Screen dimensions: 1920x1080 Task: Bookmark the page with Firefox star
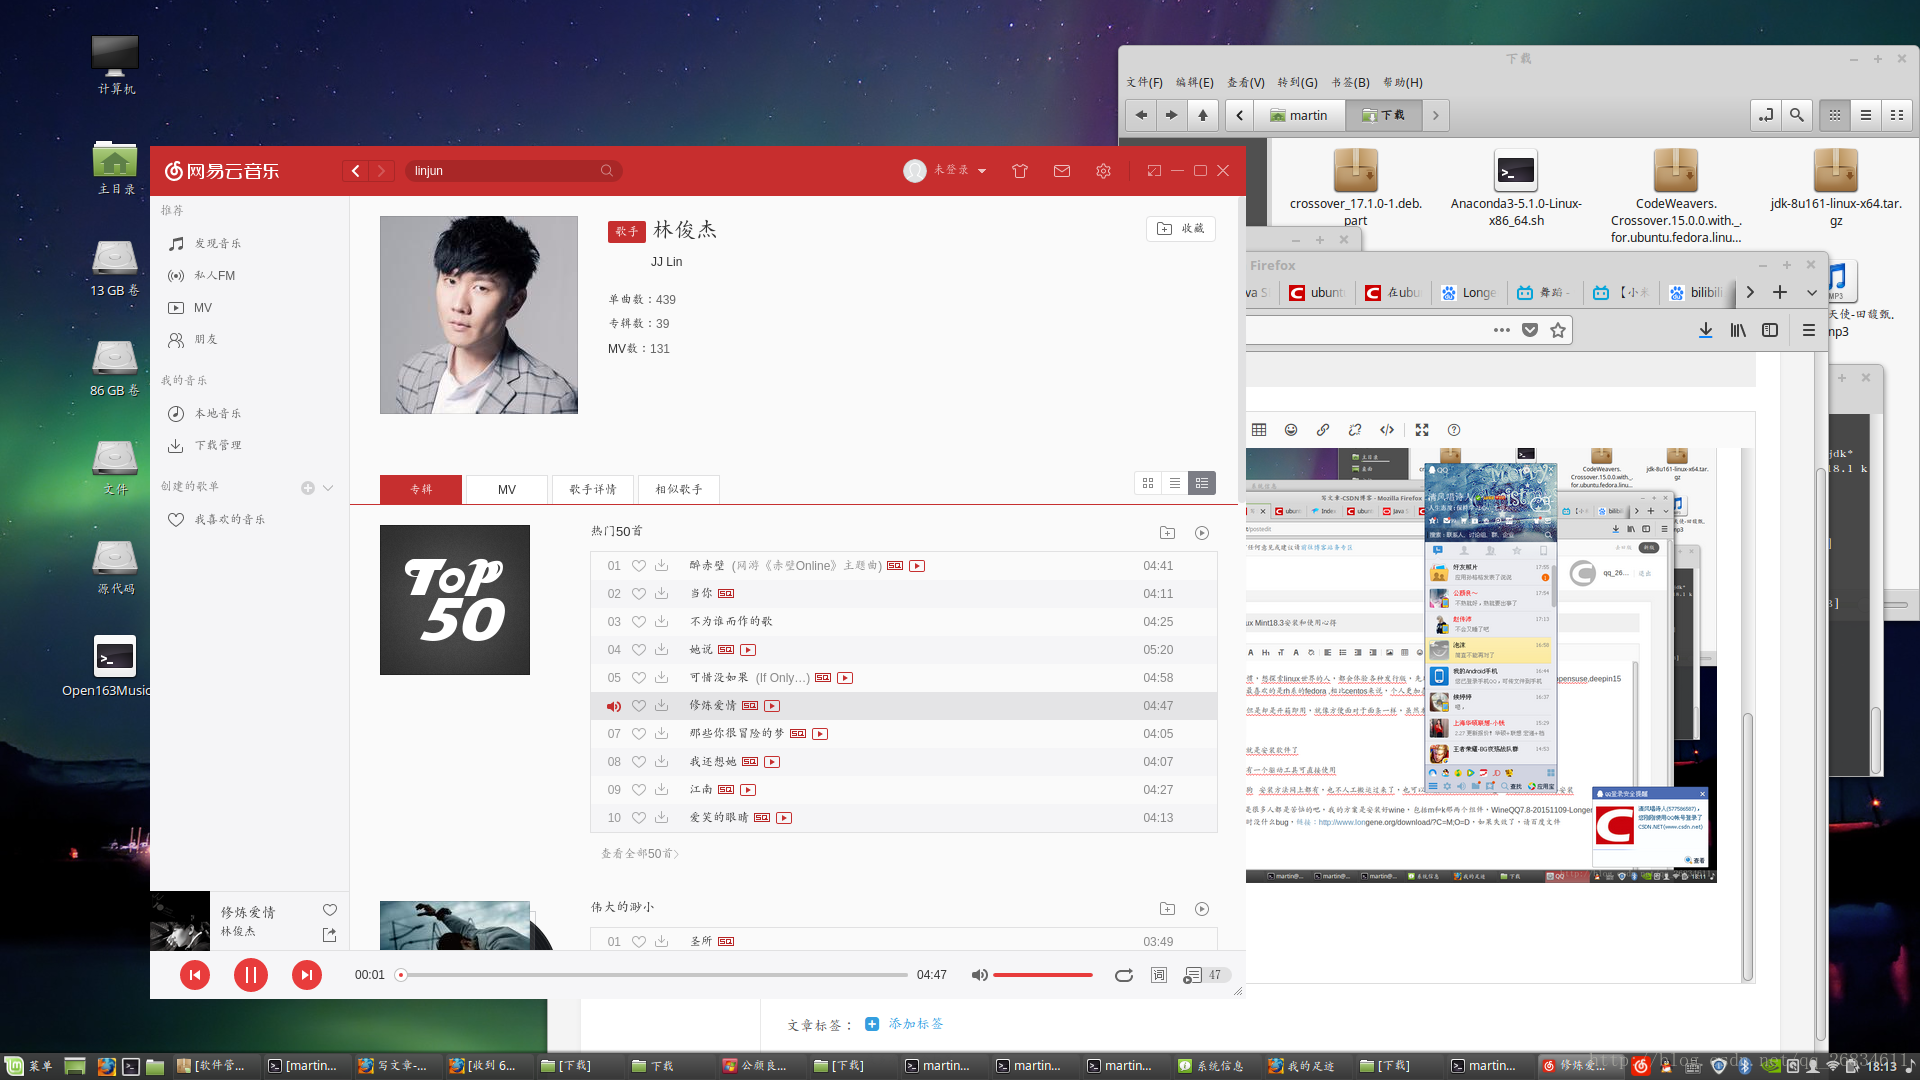pos(1558,330)
